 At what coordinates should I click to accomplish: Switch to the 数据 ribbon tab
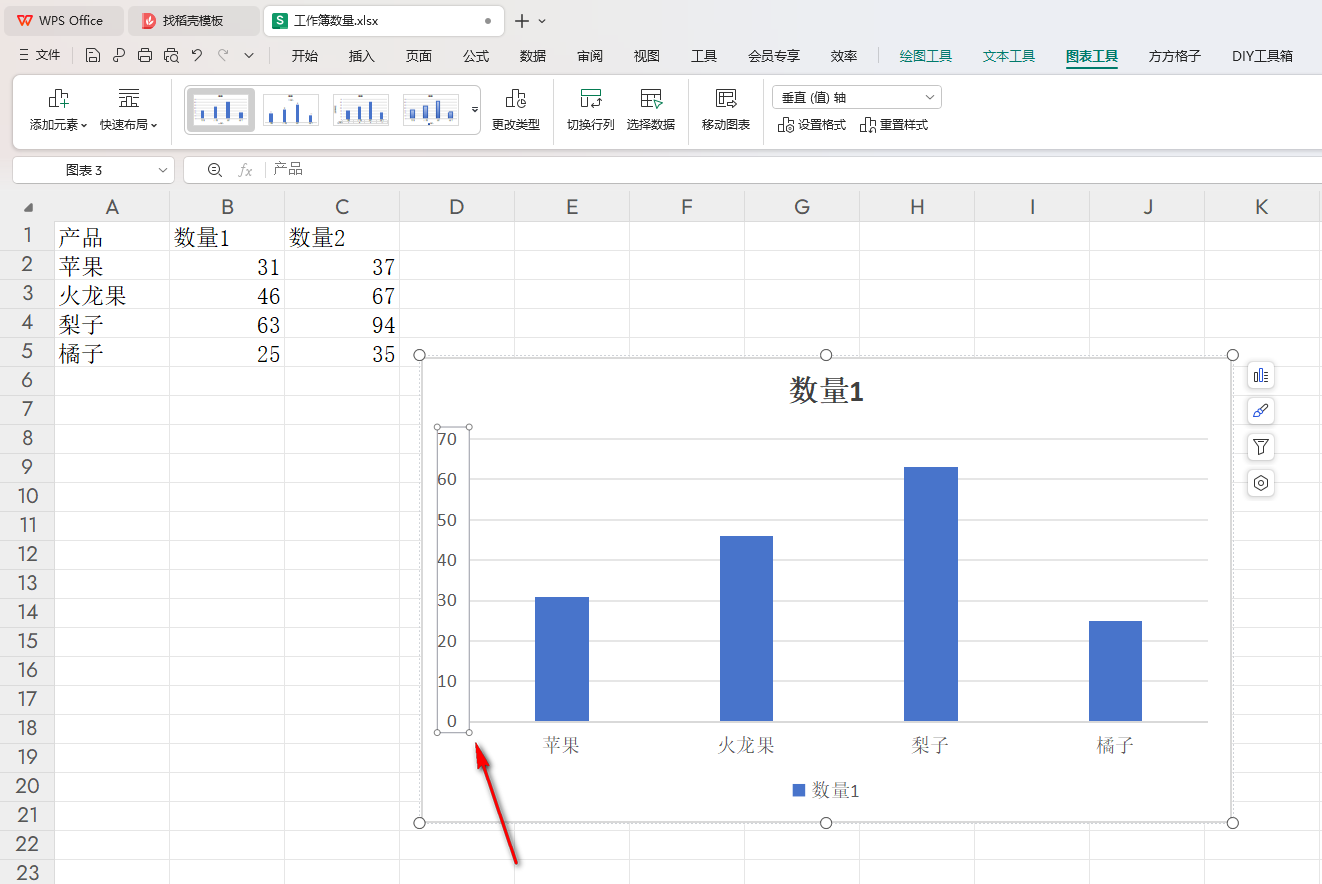coord(533,56)
